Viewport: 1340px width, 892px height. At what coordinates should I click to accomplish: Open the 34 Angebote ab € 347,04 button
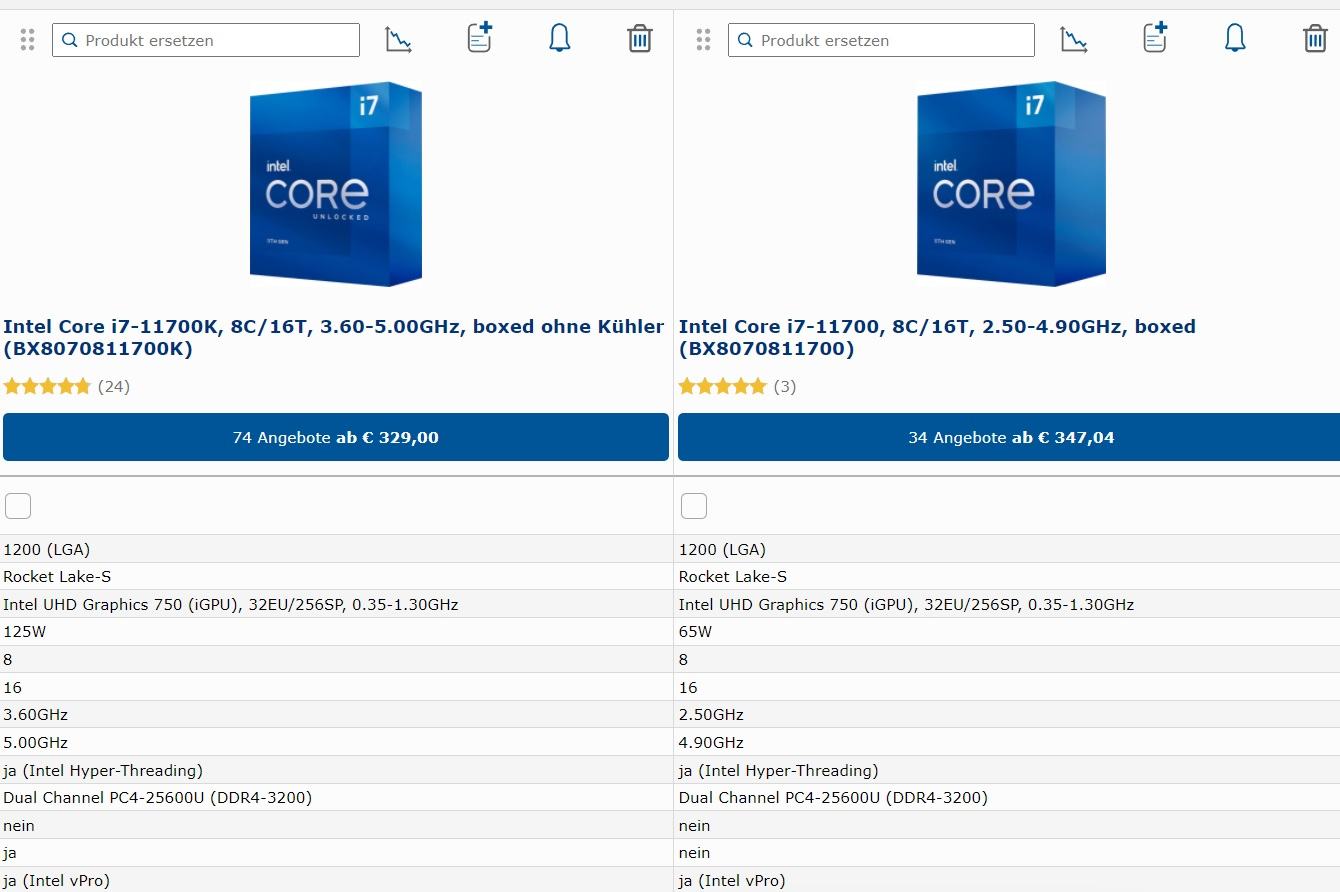[1009, 437]
